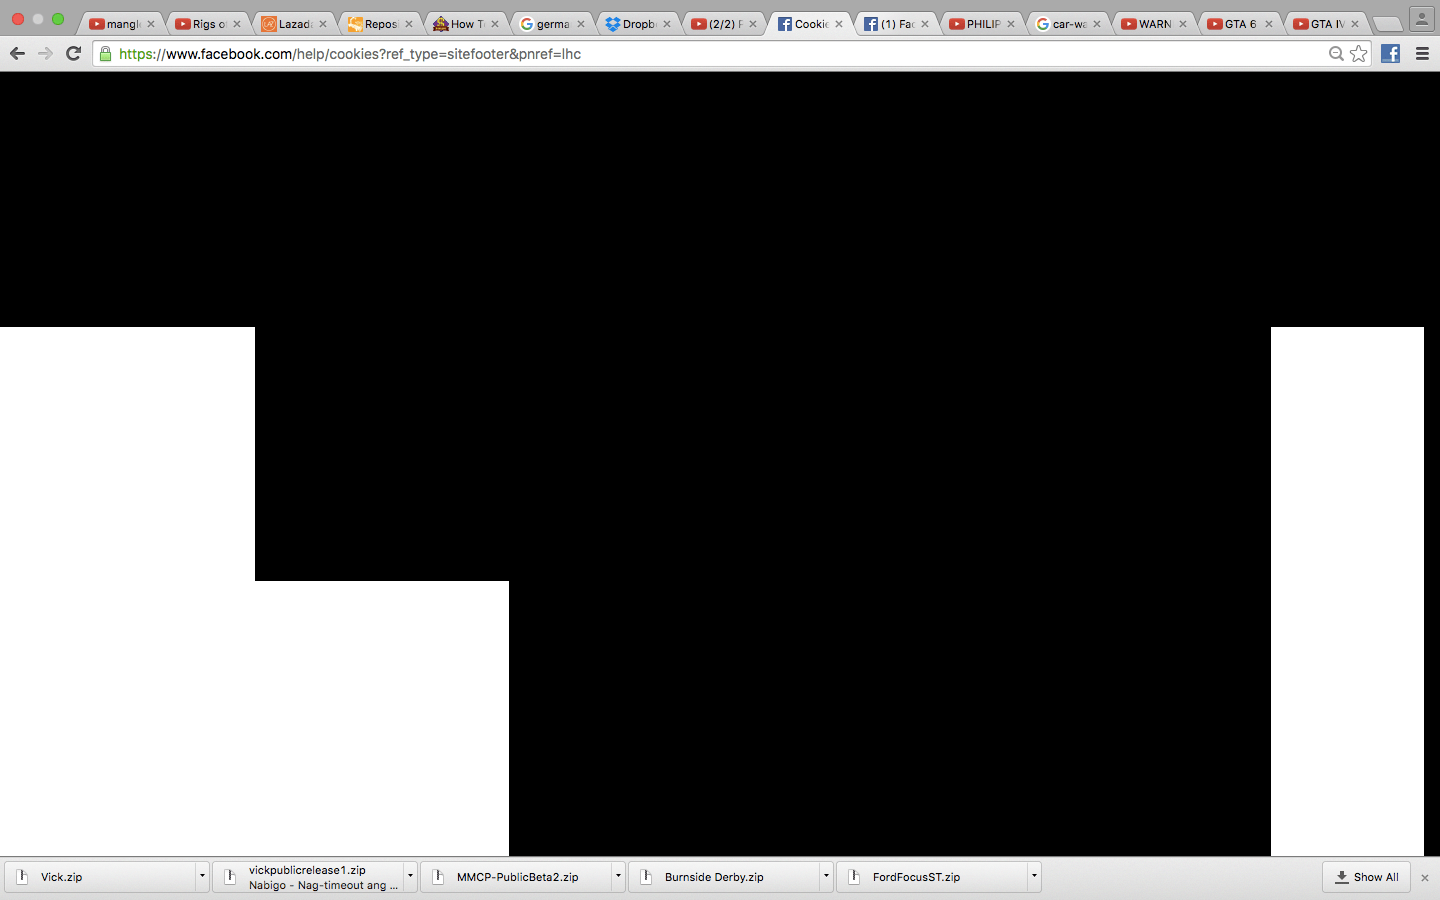Open the dropdown for FordFocusST.zip download
Screen dimensions: 1440x900
point(1034,877)
